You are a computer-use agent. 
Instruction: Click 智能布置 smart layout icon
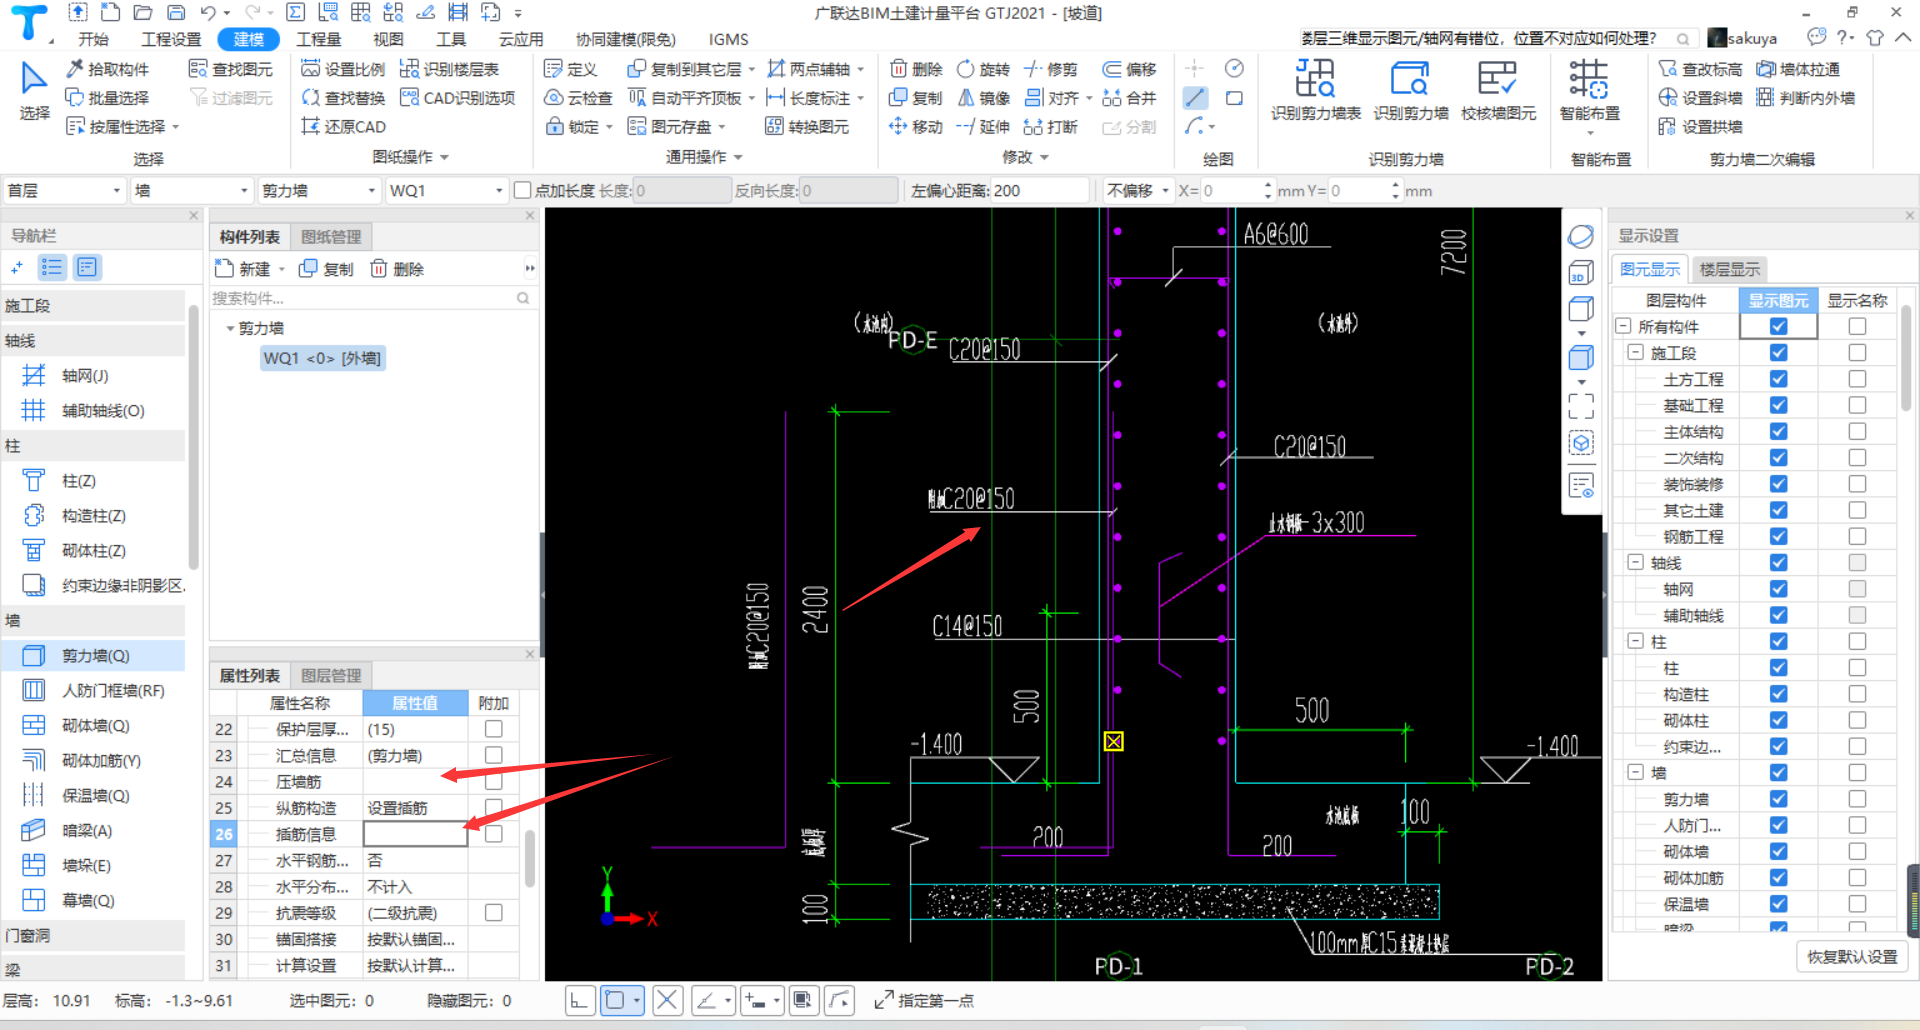(x=1589, y=90)
